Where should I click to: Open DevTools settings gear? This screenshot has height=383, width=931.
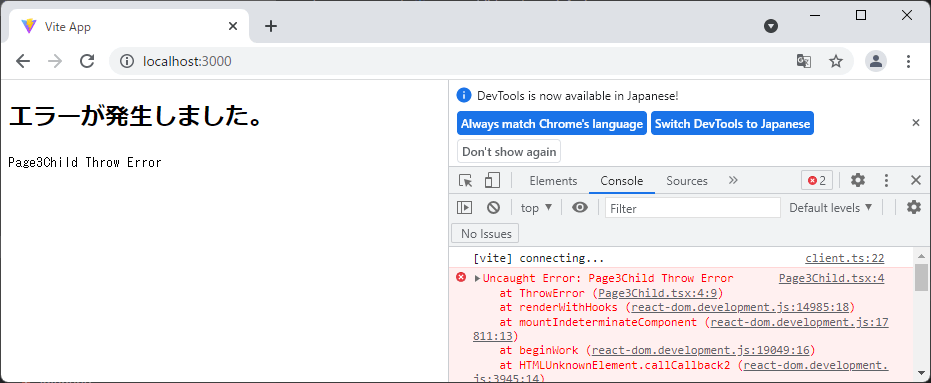[857, 181]
